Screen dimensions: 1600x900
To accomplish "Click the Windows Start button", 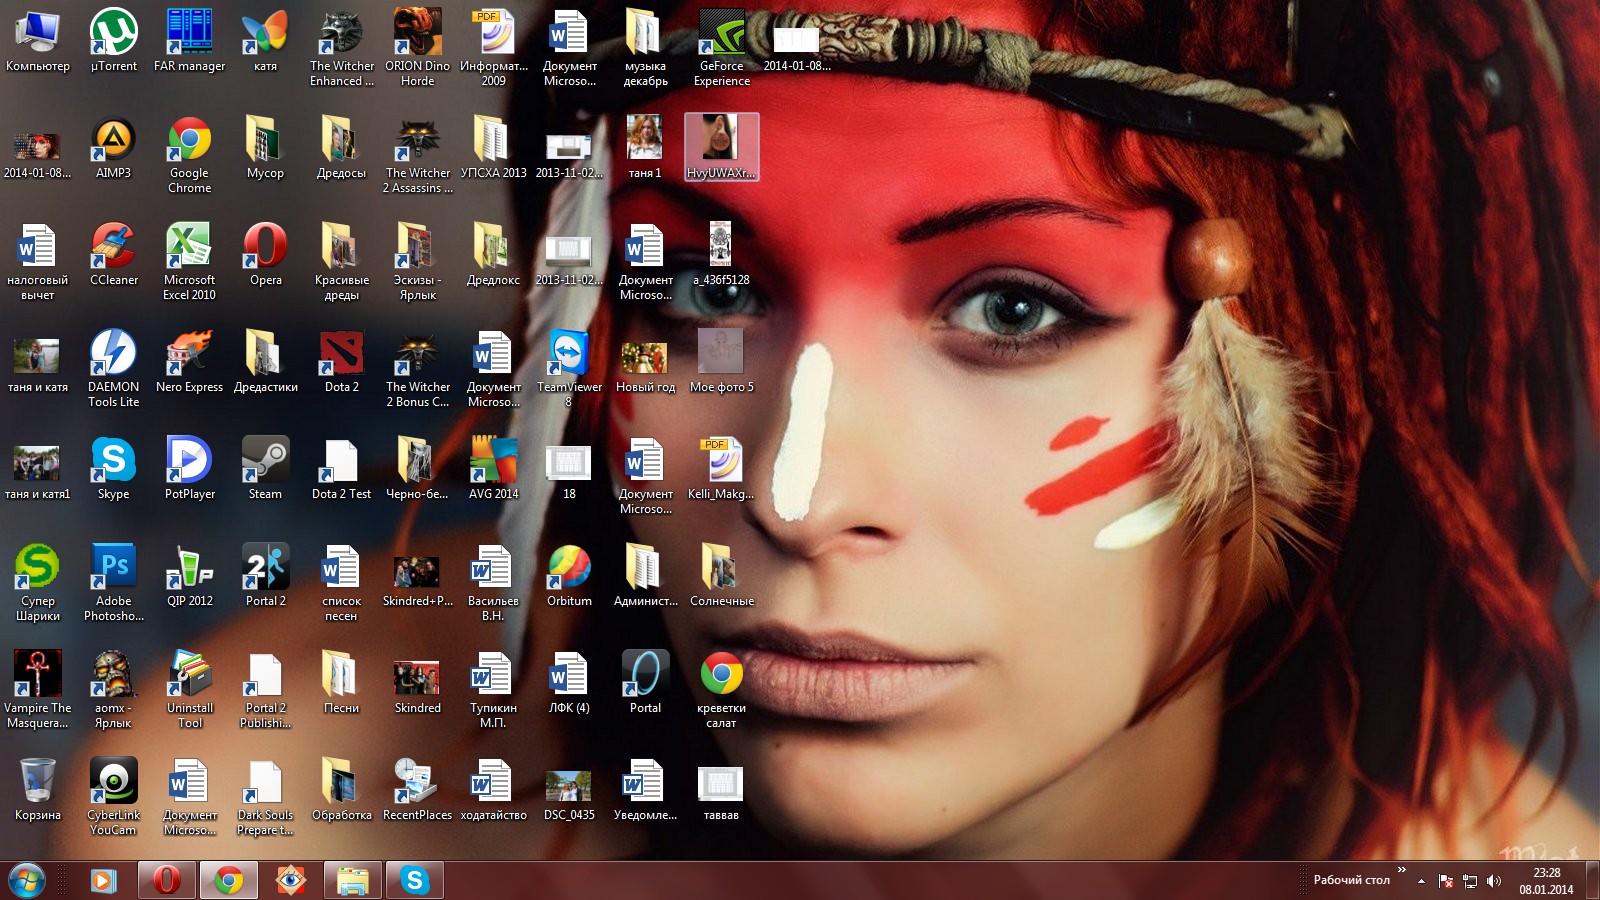I will tap(27, 880).
